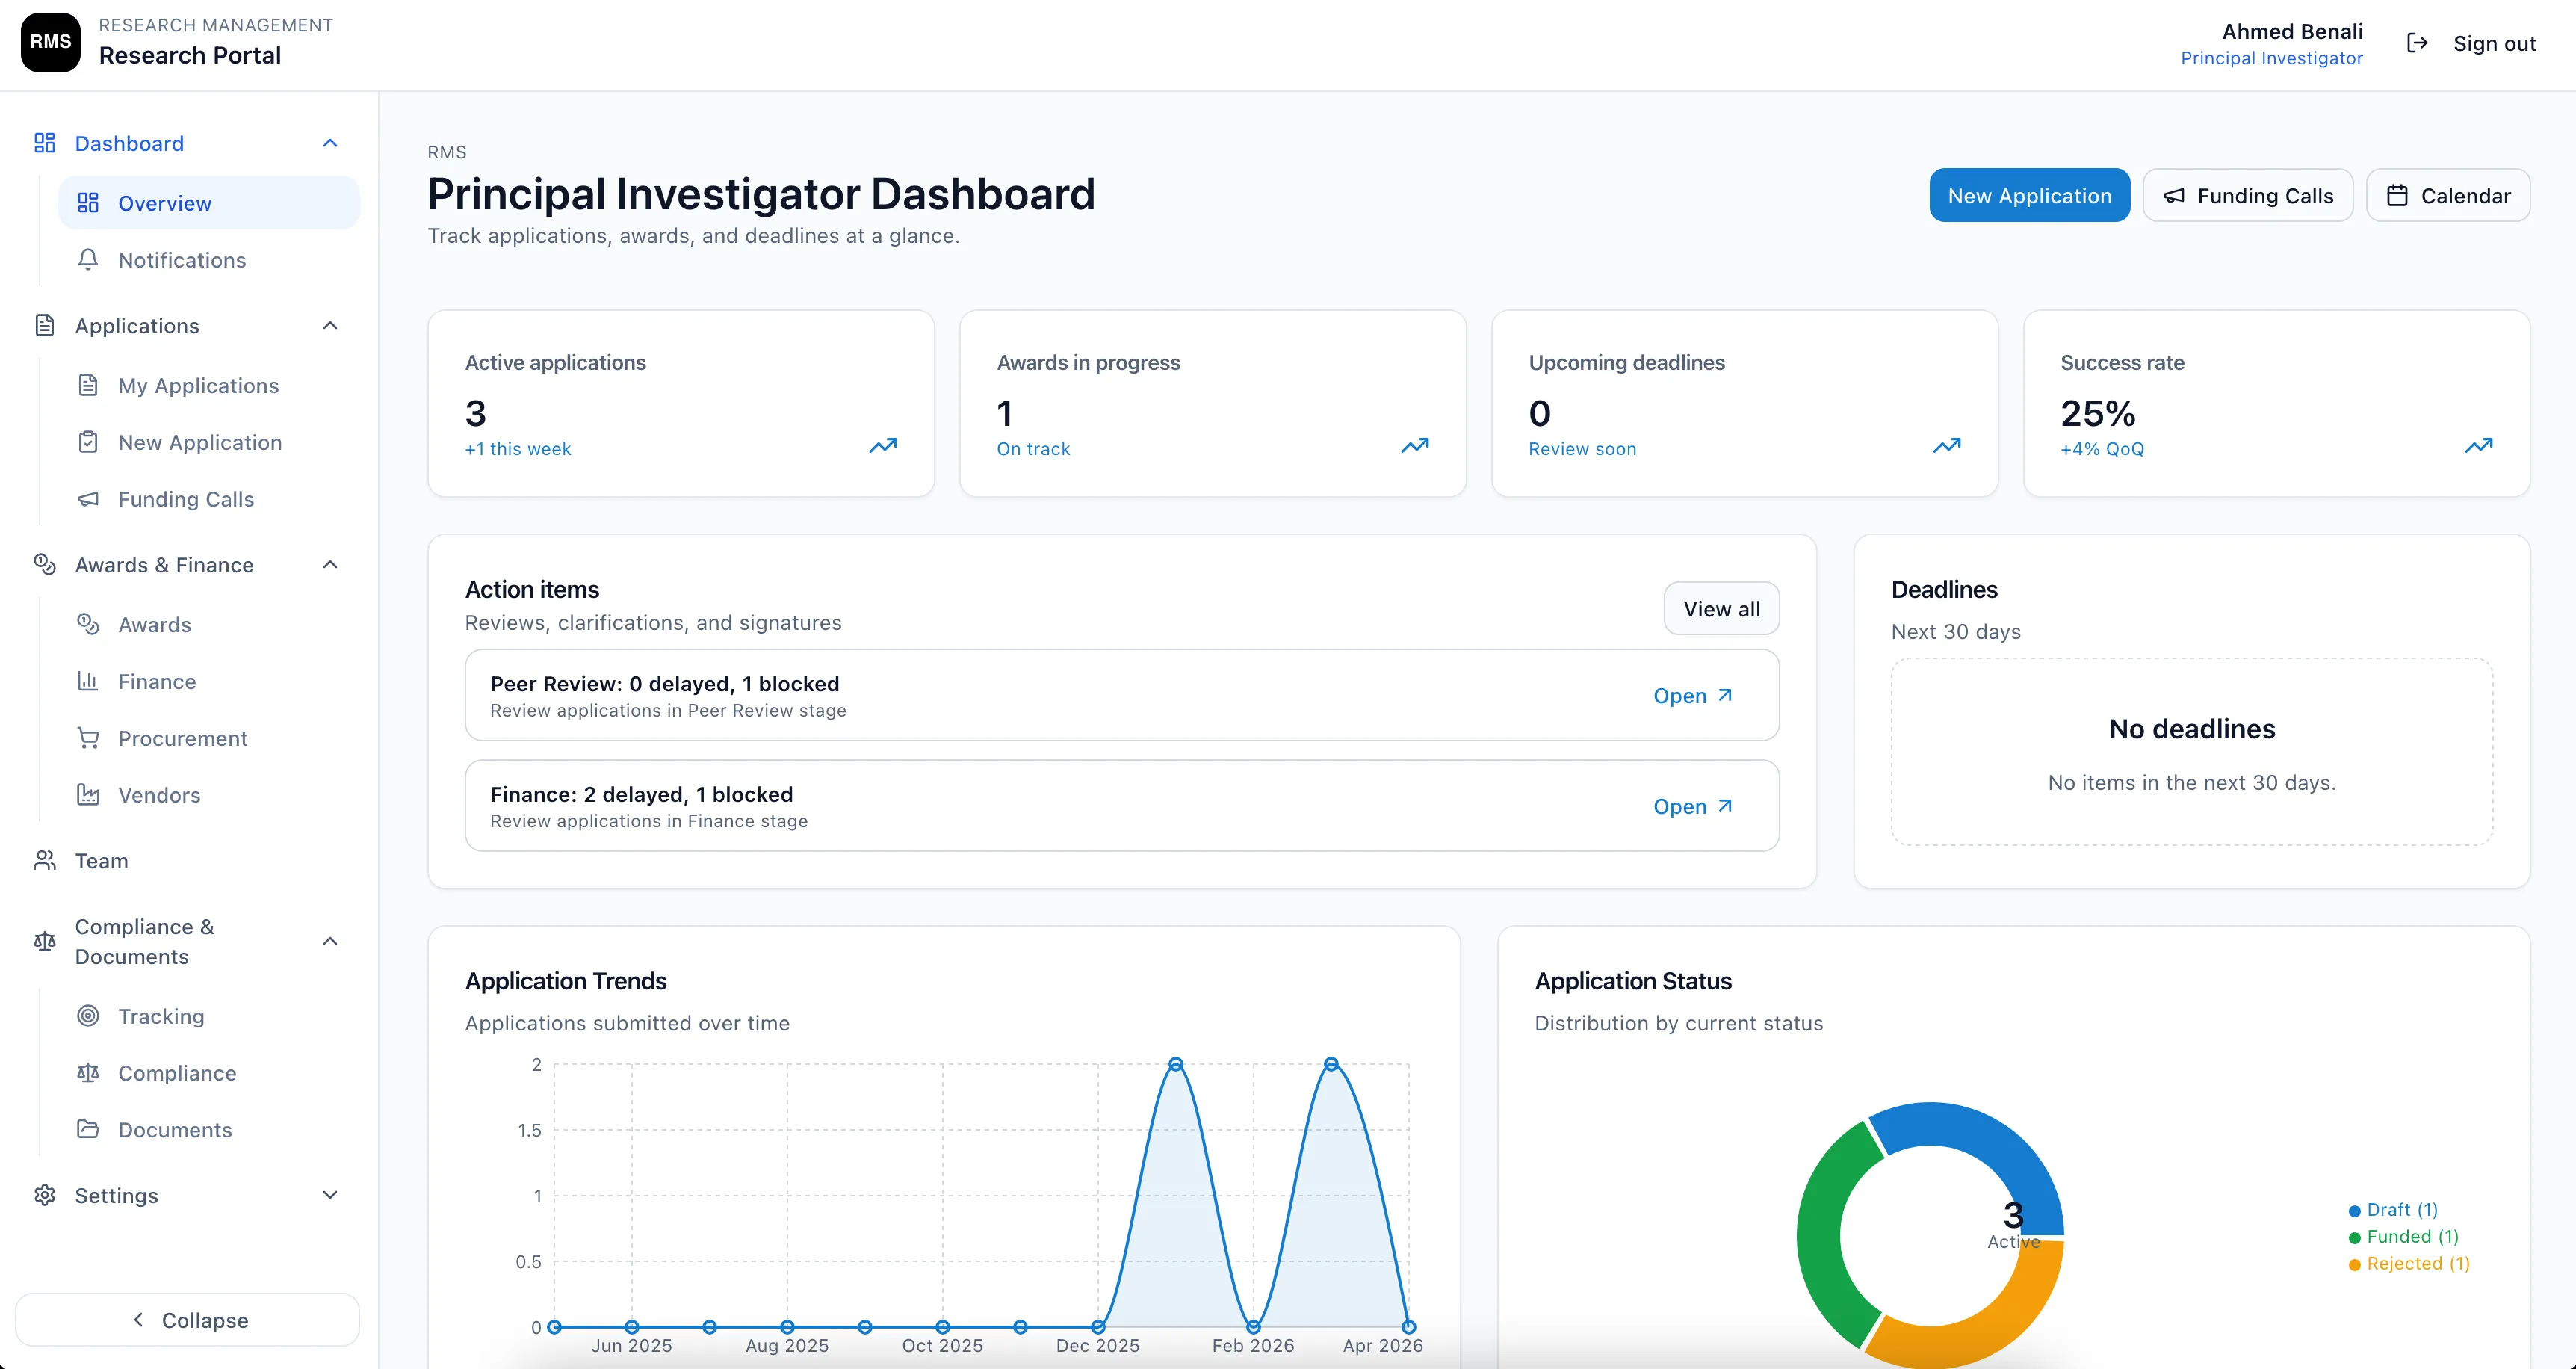Click the RMS logo icon
Screen dimensions: 2576x1369
pos(50,42)
